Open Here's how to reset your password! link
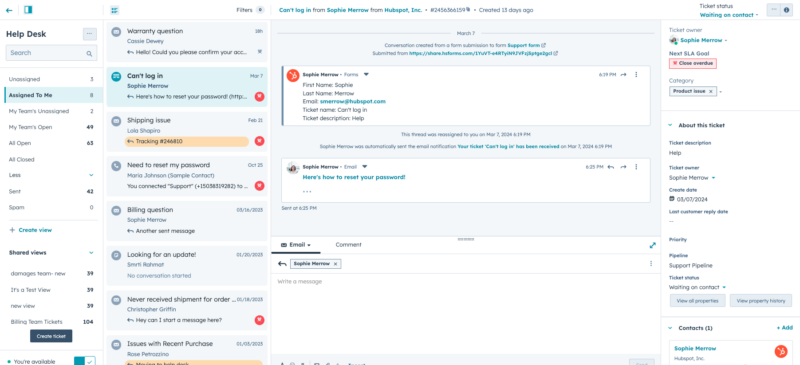 pos(354,177)
